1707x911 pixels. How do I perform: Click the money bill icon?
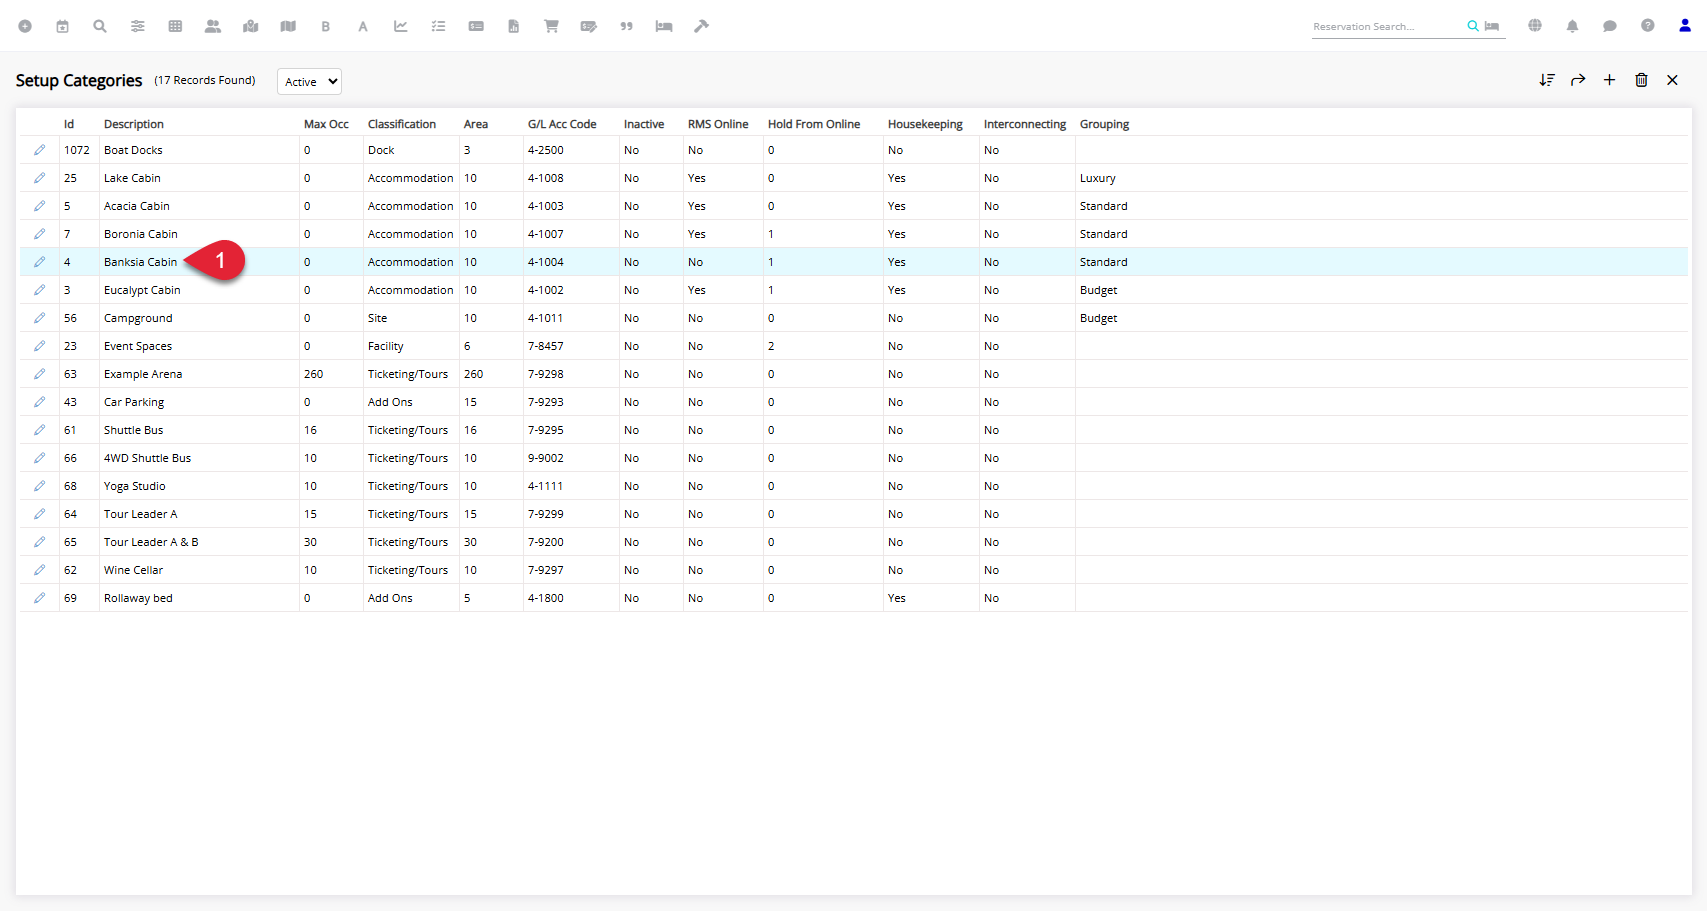coord(476,26)
